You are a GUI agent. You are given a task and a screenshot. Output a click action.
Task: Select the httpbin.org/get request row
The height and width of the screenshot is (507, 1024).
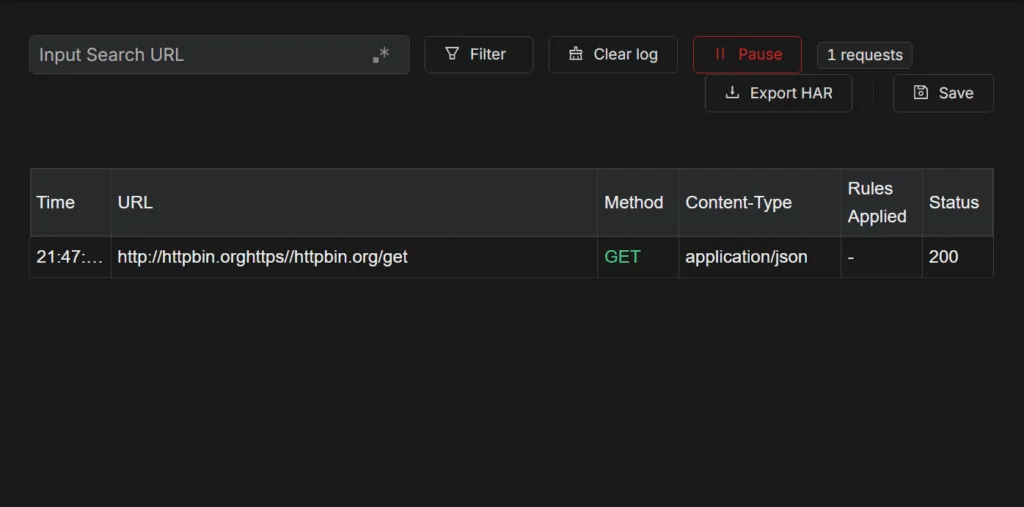click(511, 257)
